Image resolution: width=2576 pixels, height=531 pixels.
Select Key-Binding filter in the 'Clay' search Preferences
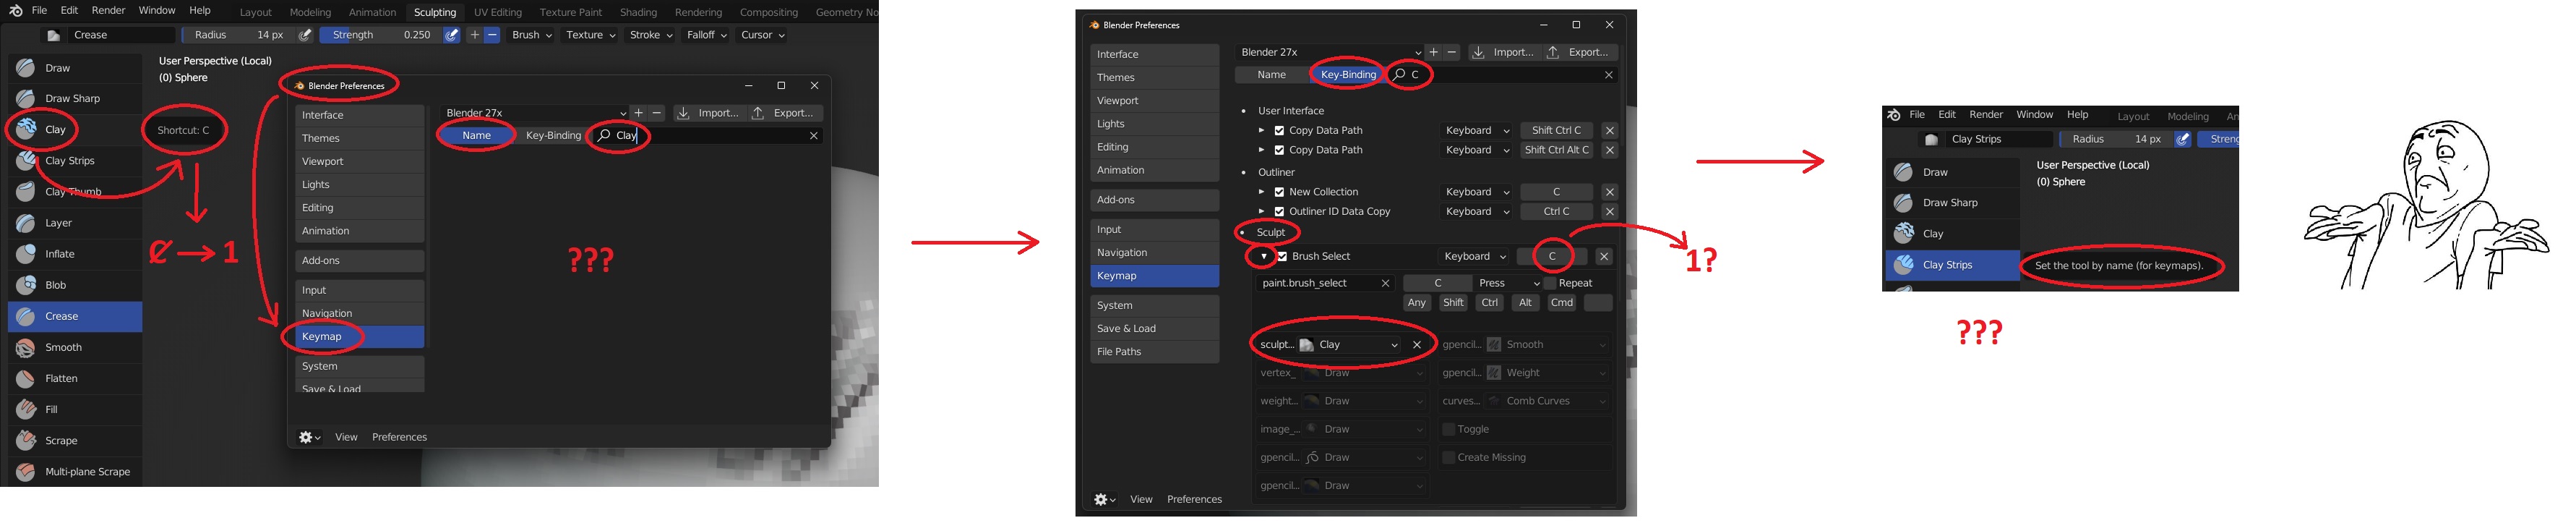click(x=553, y=136)
